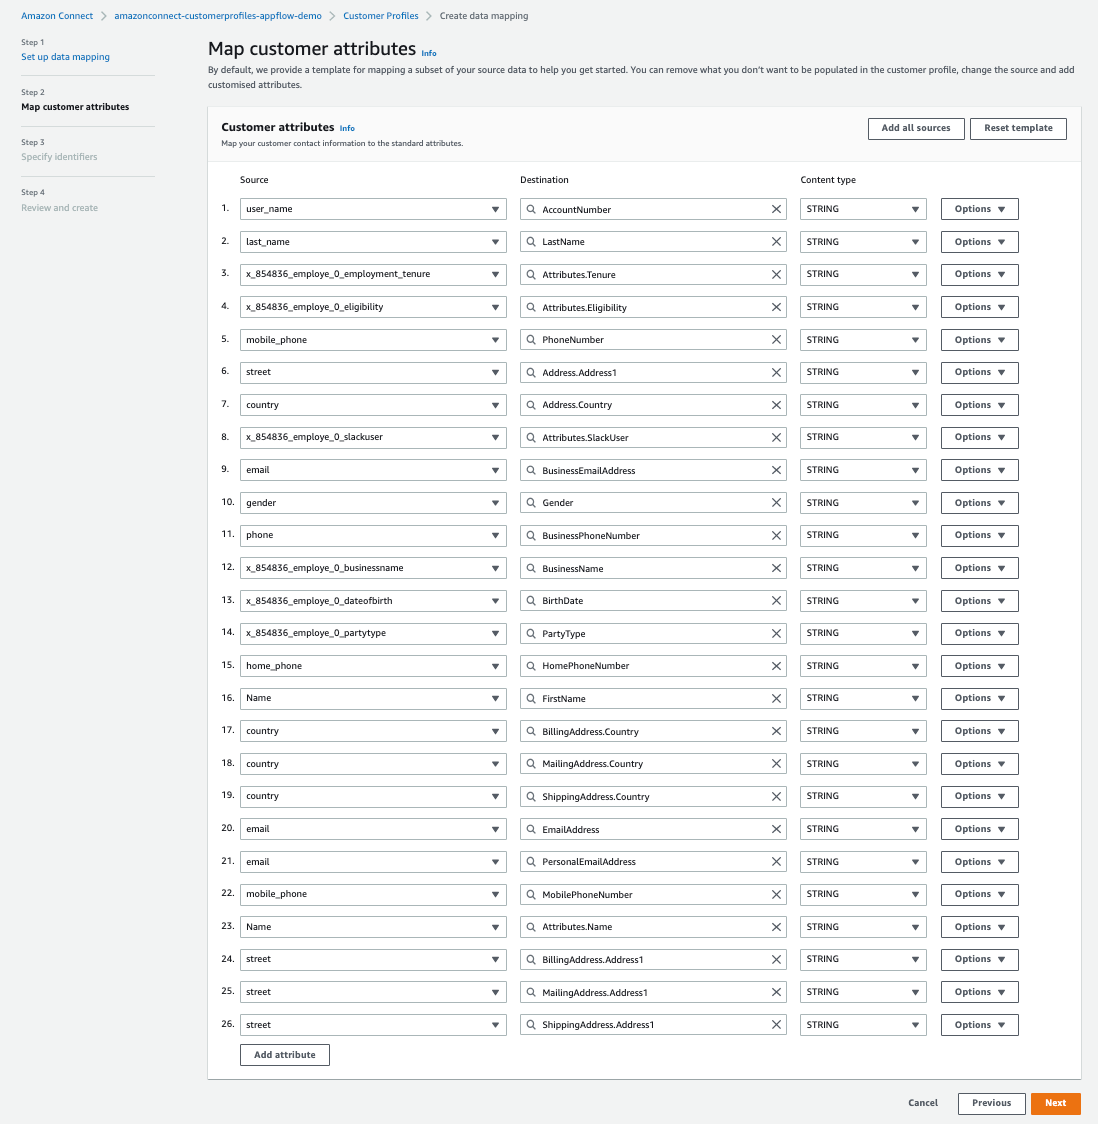1098x1124 pixels.
Task: Click Reset template button
Action: click(x=1018, y=128)
